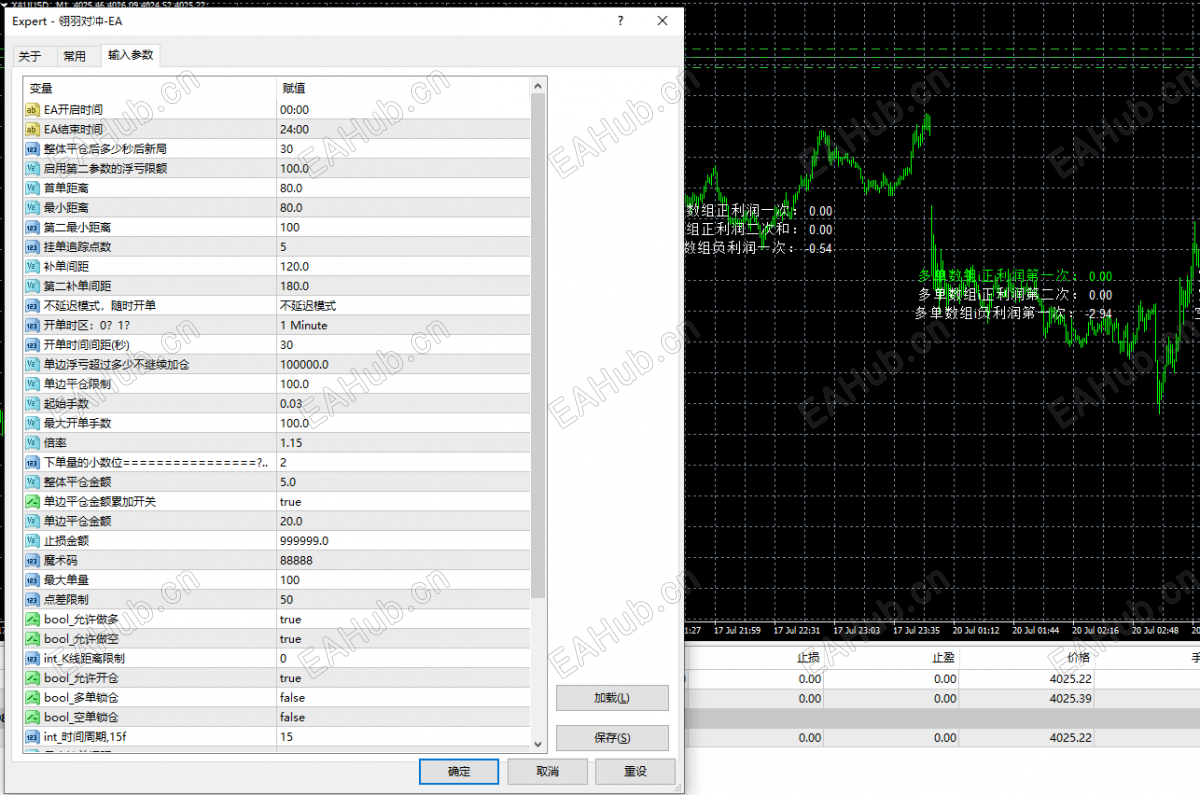Viewport: 1200px width, 795px height.
Task: Switch to the 常用 tab
Action: click(74, 57)
